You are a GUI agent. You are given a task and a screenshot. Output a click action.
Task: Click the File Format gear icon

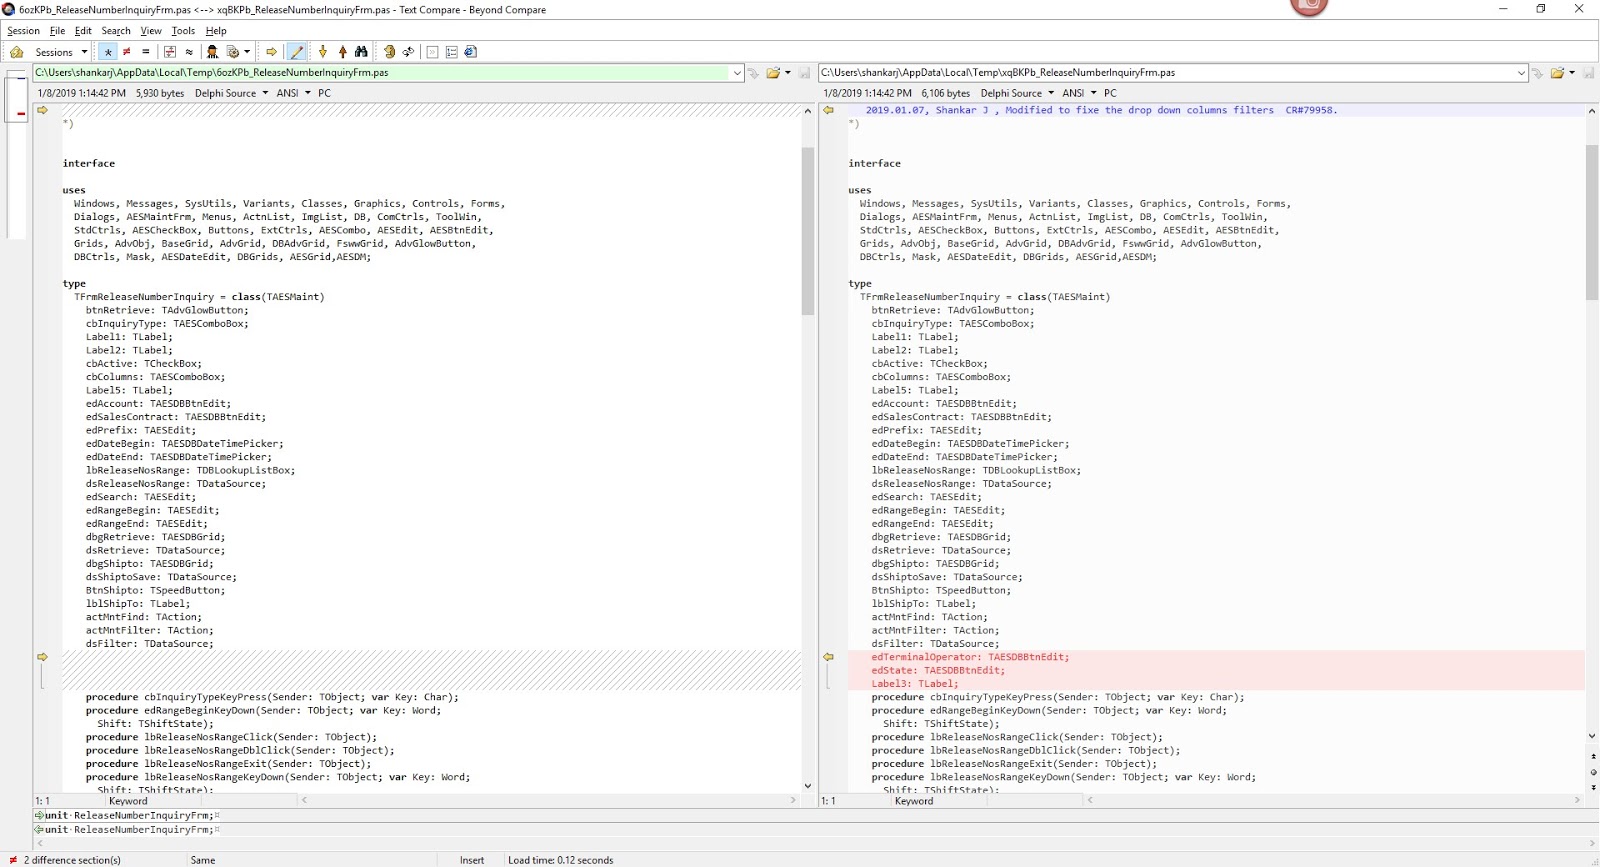(233, 52)
